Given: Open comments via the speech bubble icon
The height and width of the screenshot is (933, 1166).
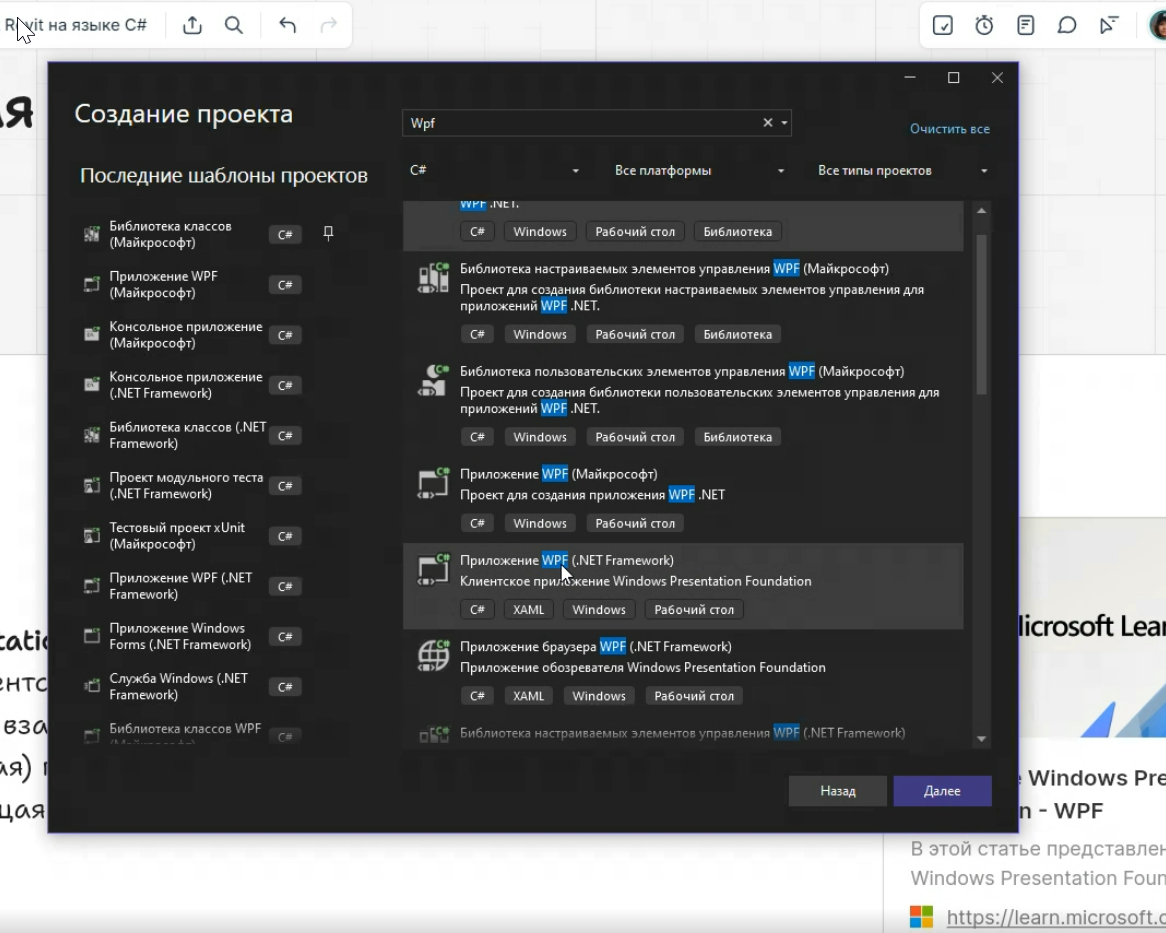Looking at the screenshot, I should 1067,25.
